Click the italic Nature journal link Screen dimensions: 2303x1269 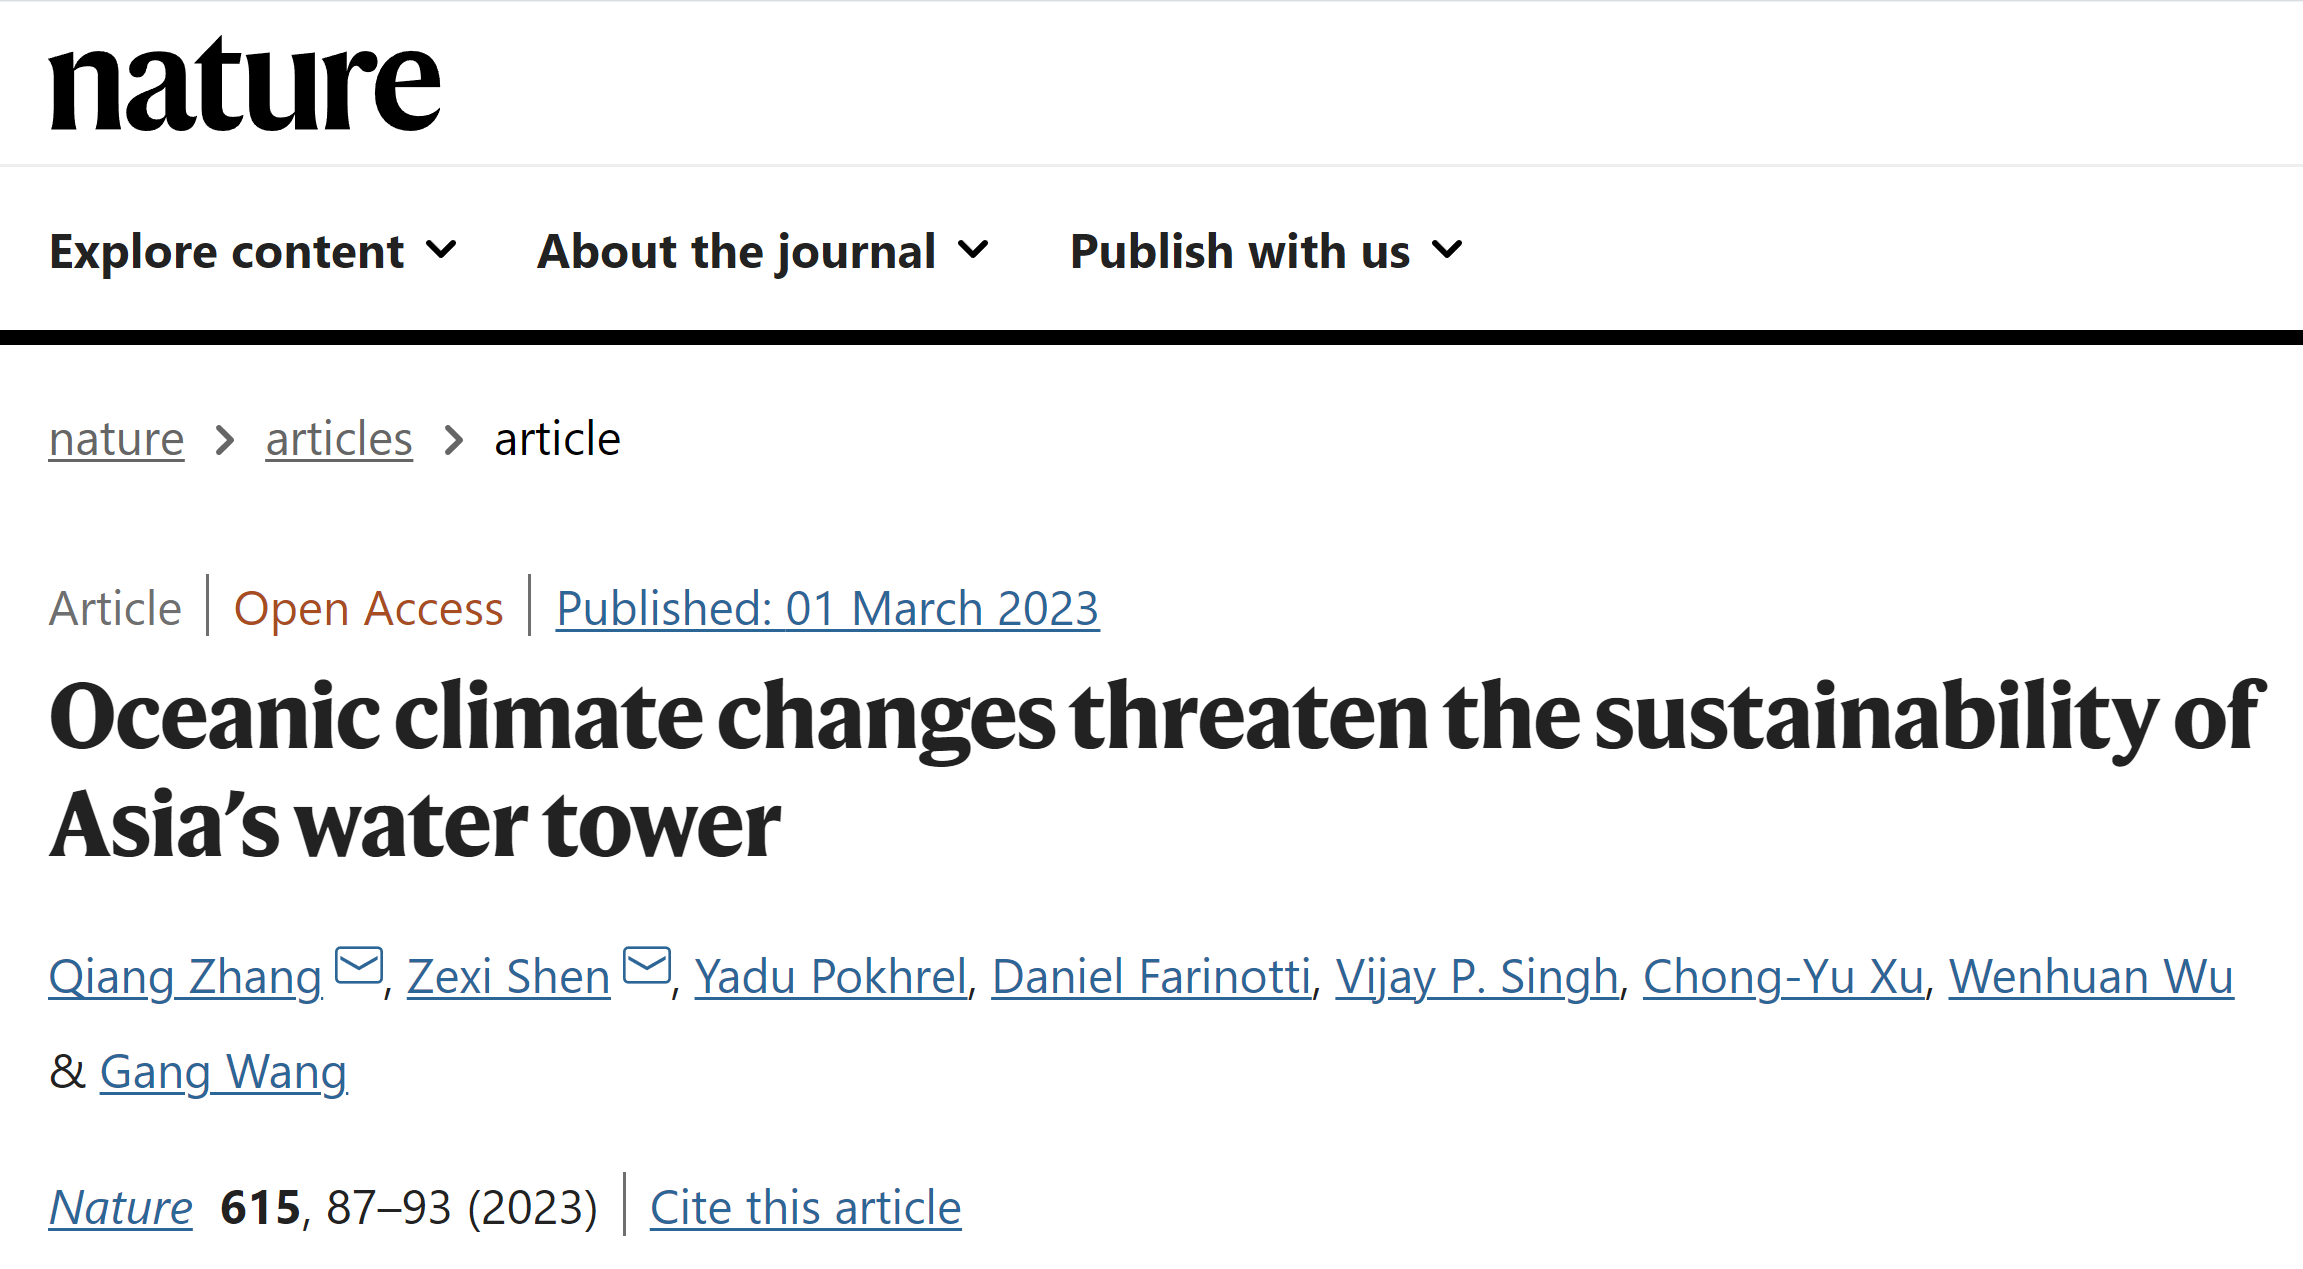pos(120,1208)
